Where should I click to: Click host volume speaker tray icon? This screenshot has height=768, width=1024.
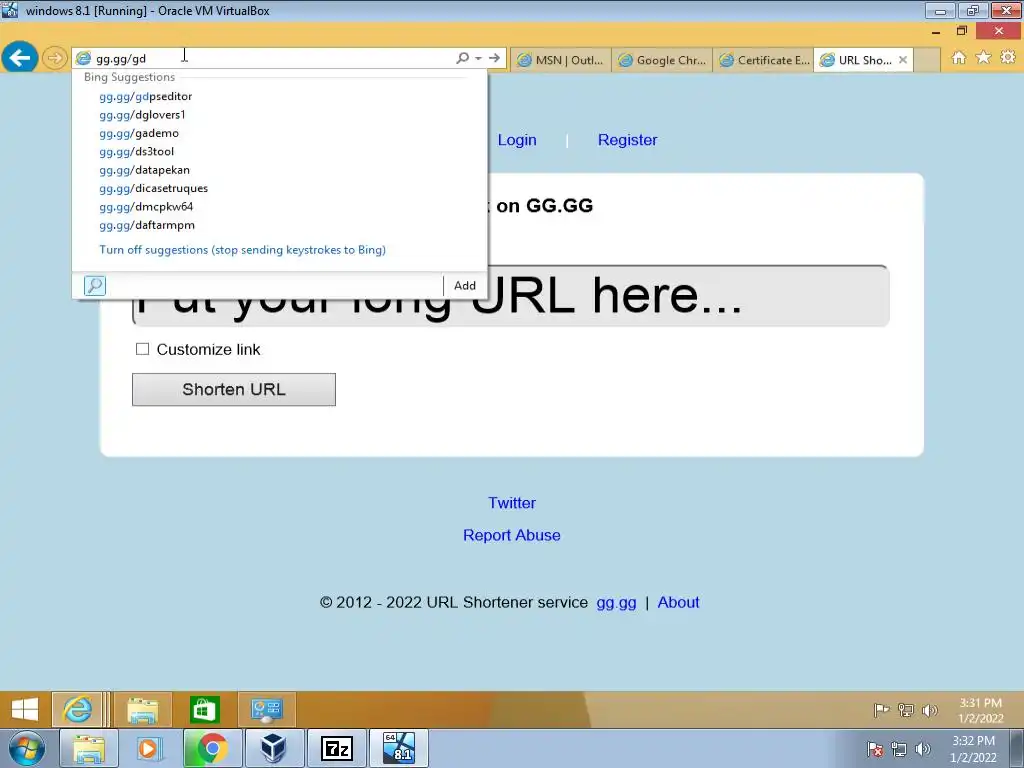[x=923, y=749]
